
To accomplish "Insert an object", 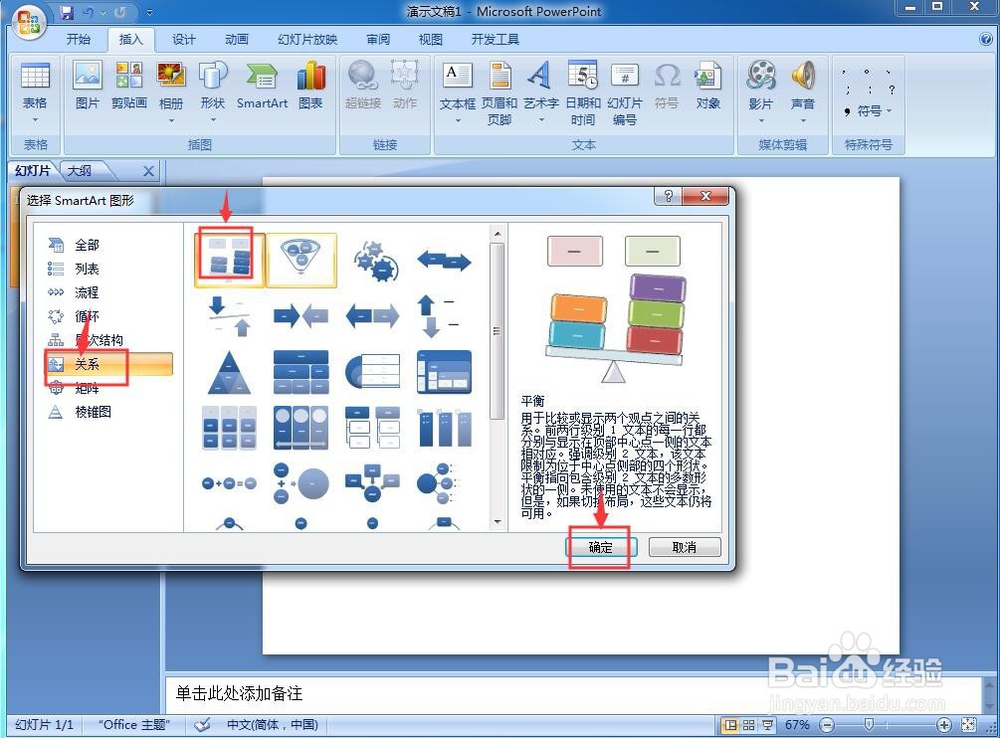I will pos(708,86).
